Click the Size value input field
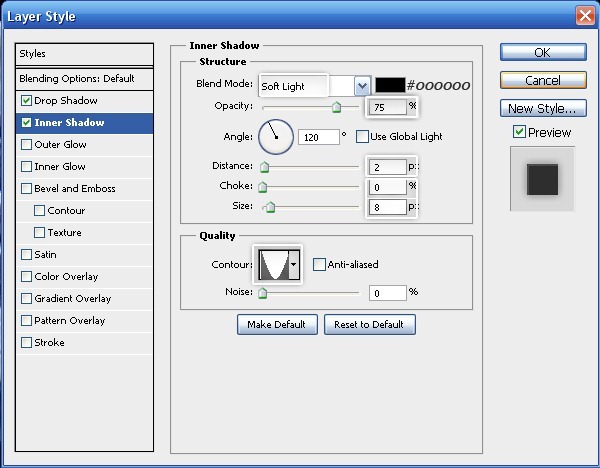Viewport: 600px width, 468px height. tap(388, 207)
